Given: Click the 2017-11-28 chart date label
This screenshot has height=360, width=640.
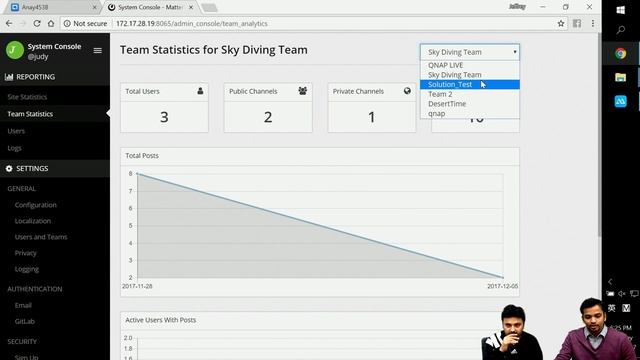Looking at the screenshot, I should 137,287.
